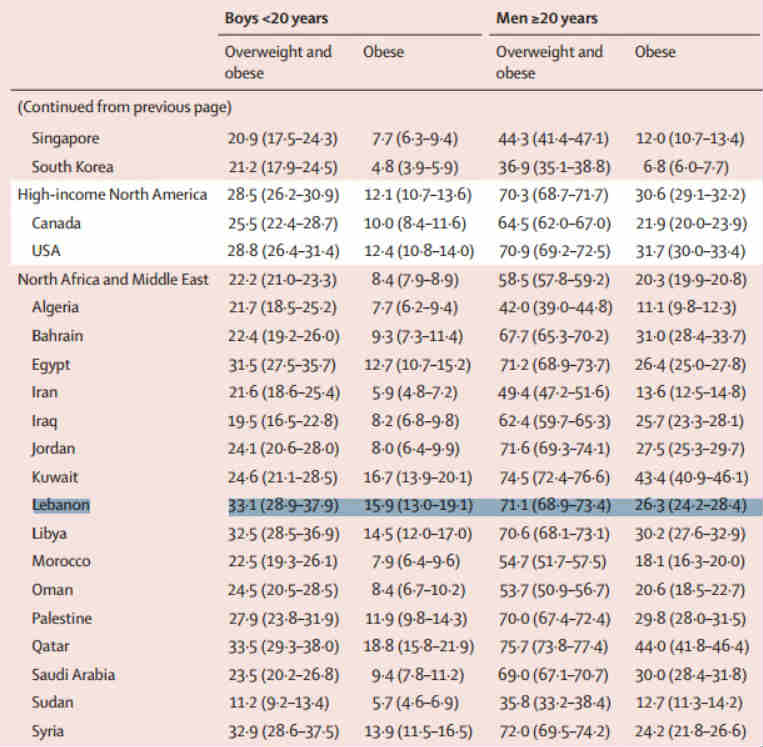The image size is (763, 747).
Task: Click the 'High-income North America' region label
Action: pos(112,194)
